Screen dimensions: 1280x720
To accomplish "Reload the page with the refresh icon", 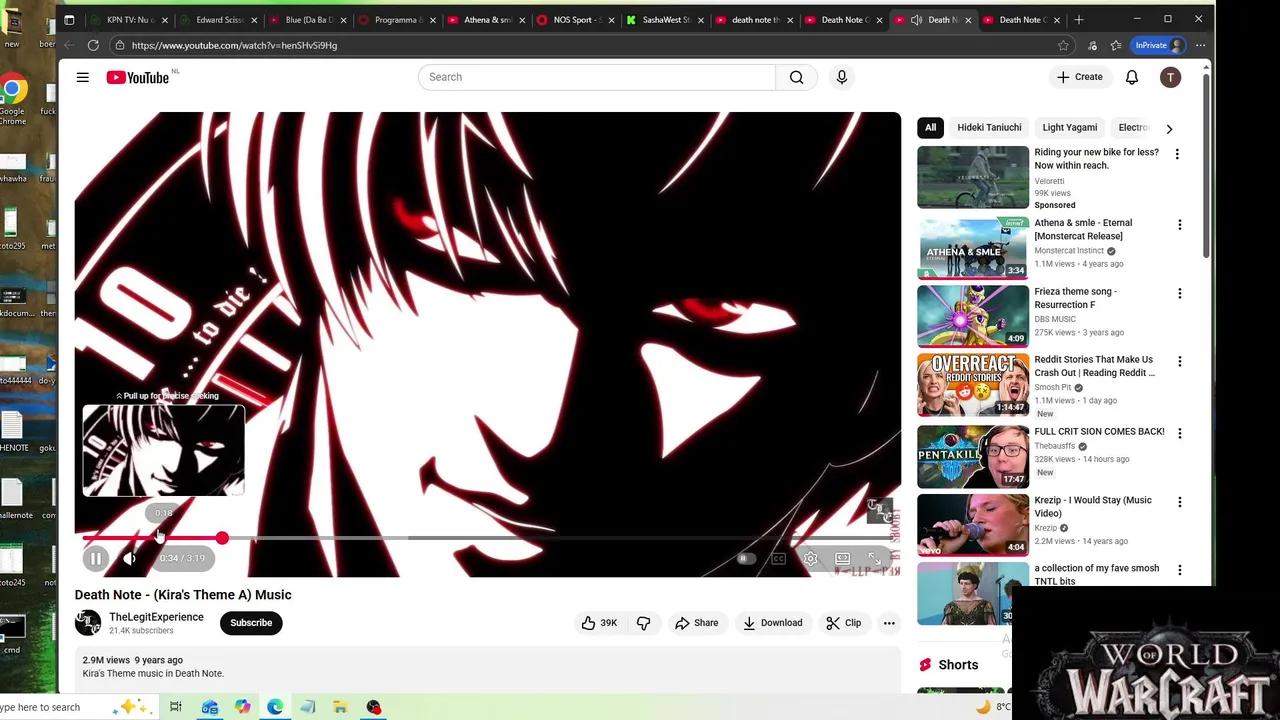I will 93,45.
